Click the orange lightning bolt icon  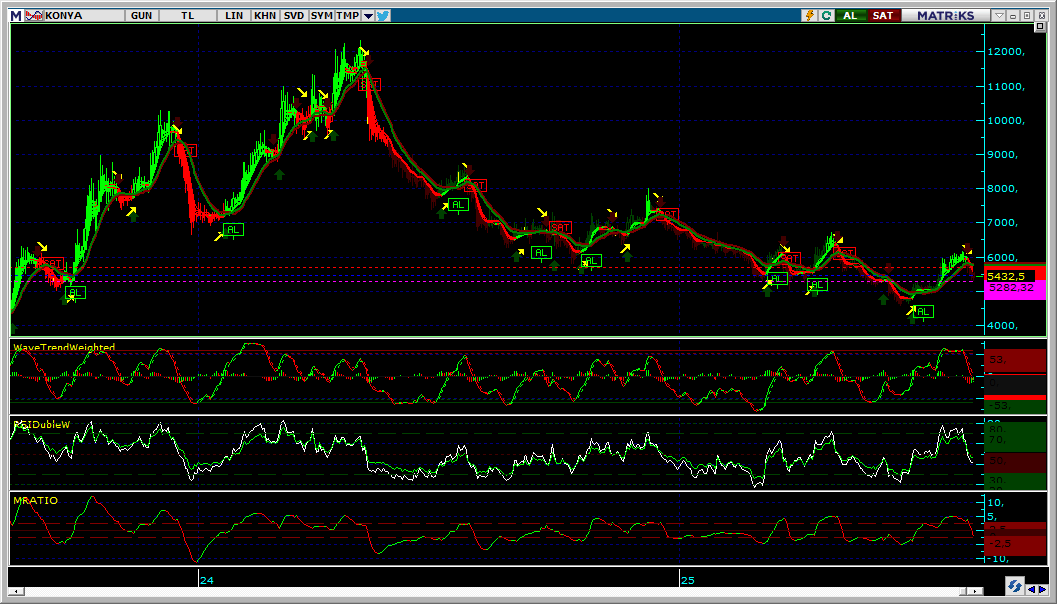pos(811,15)
